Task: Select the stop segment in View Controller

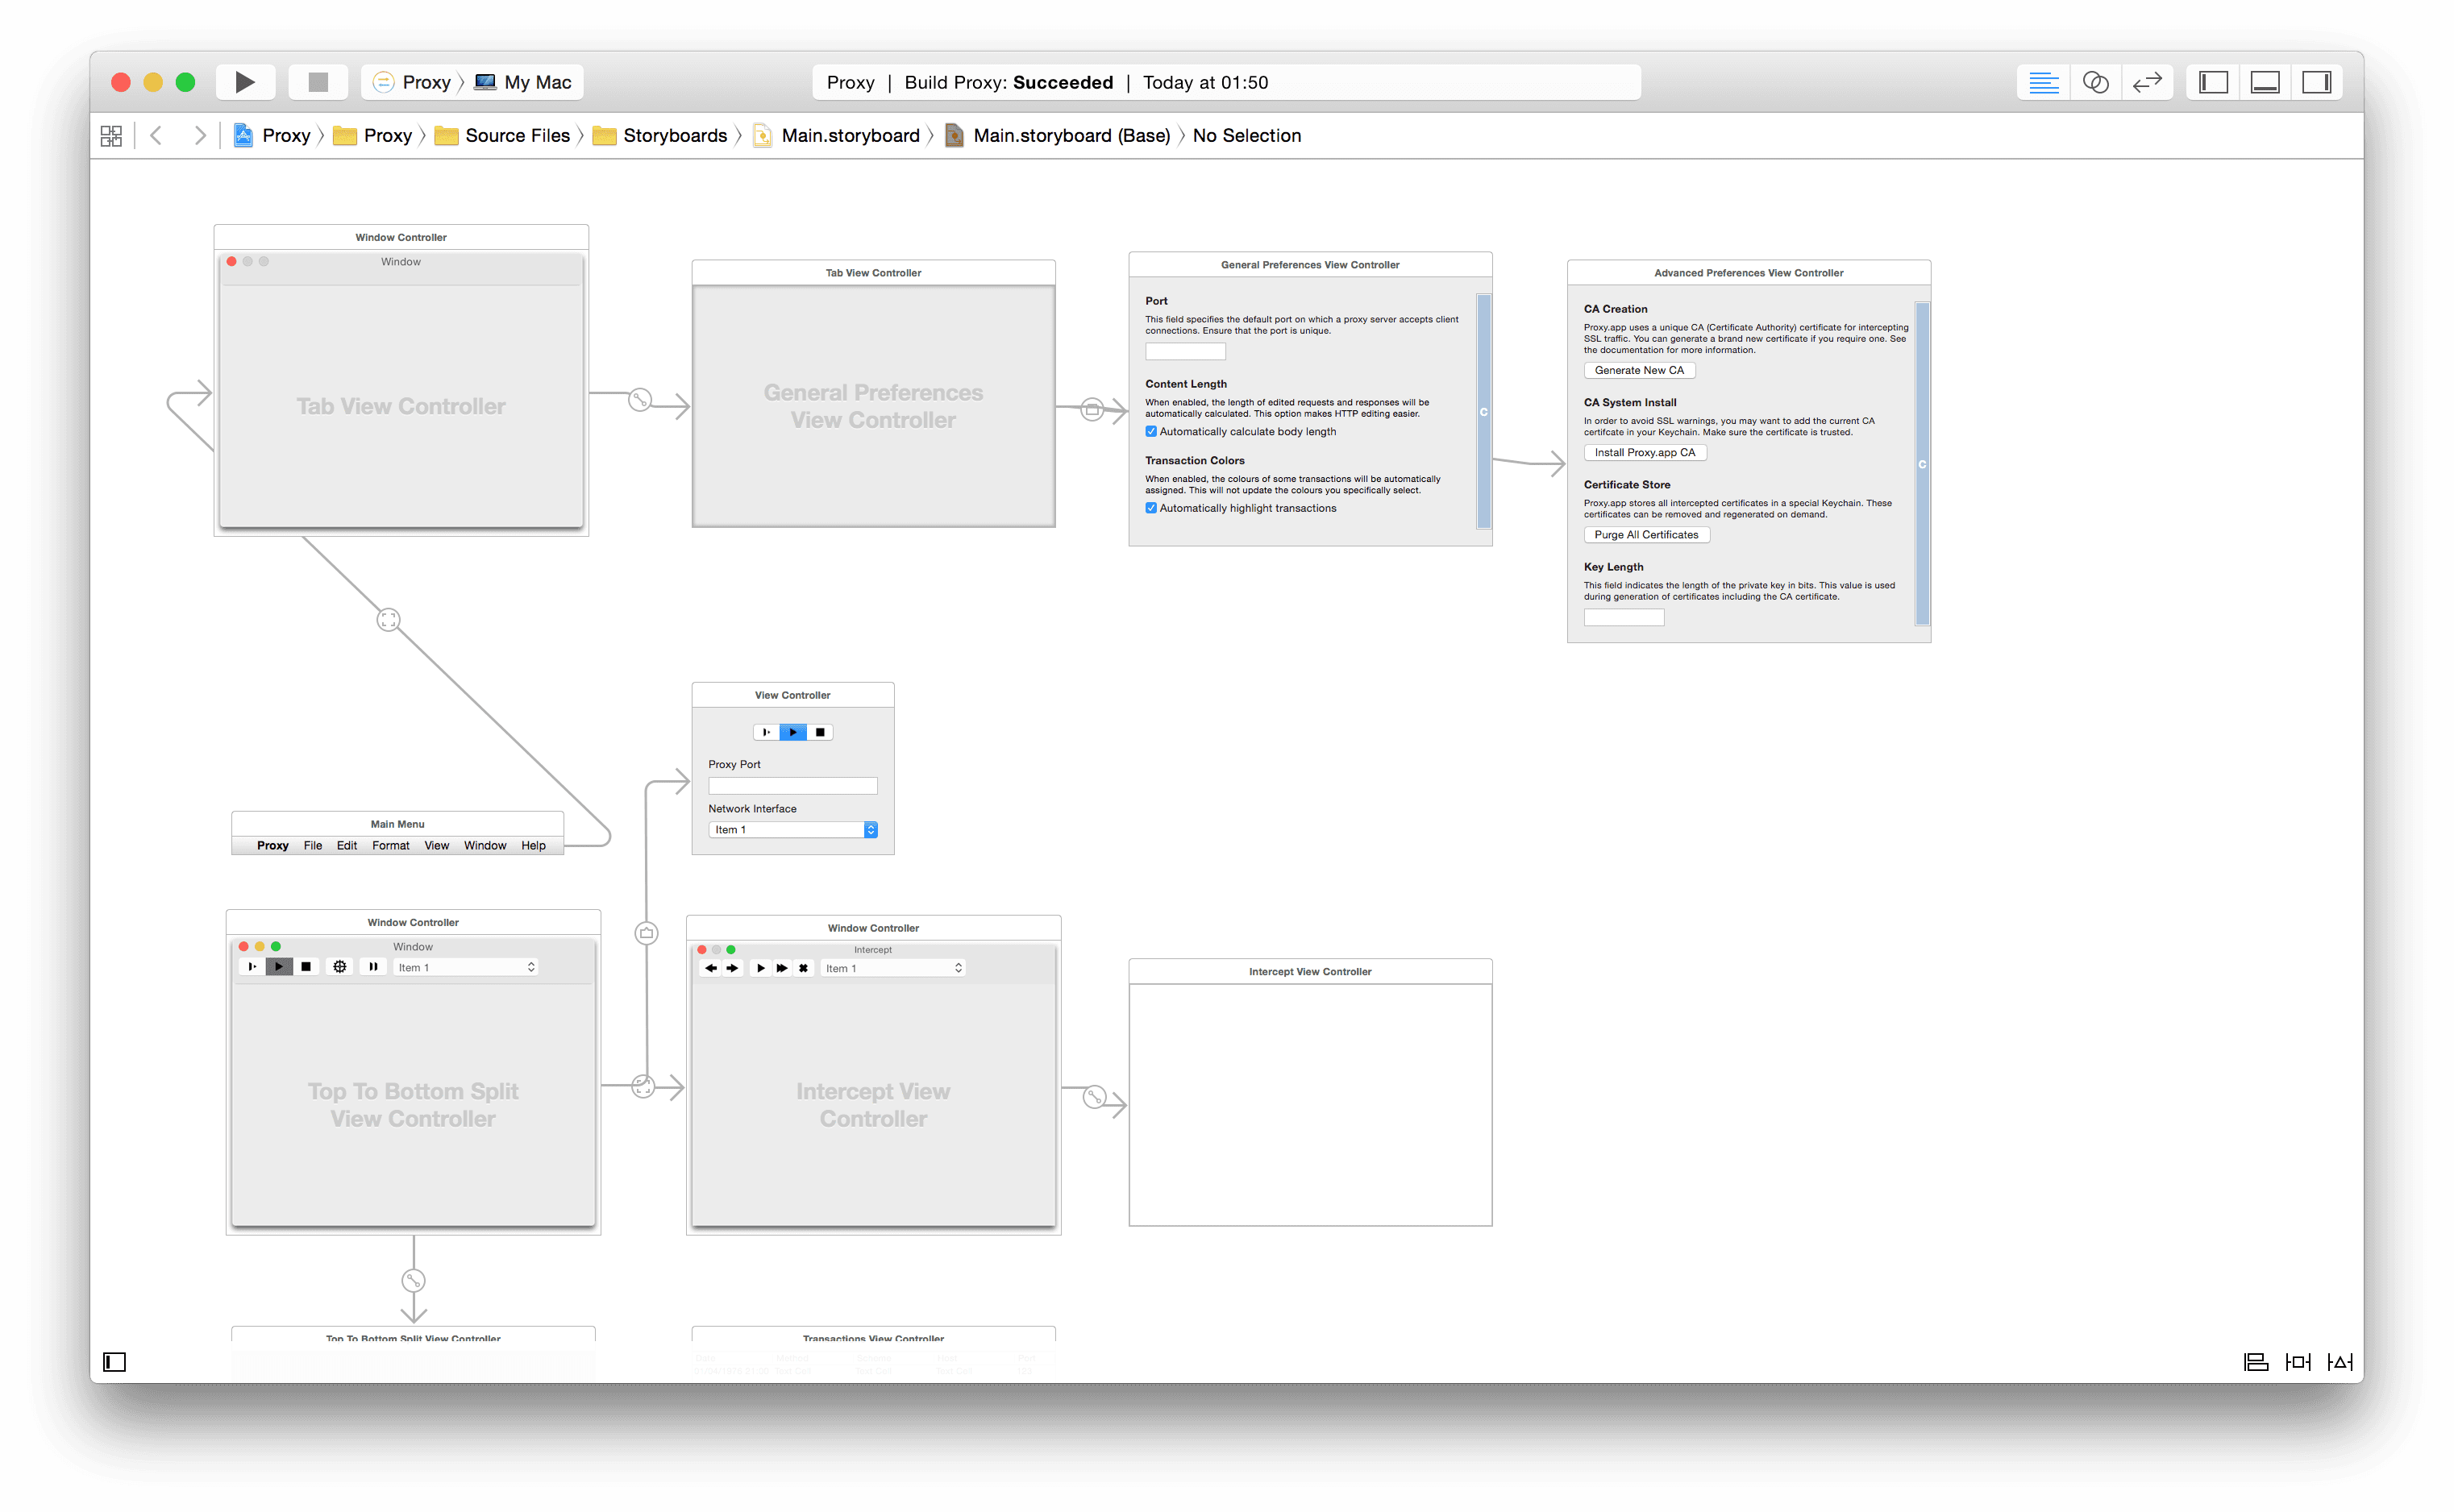Action: click(820, 732)
